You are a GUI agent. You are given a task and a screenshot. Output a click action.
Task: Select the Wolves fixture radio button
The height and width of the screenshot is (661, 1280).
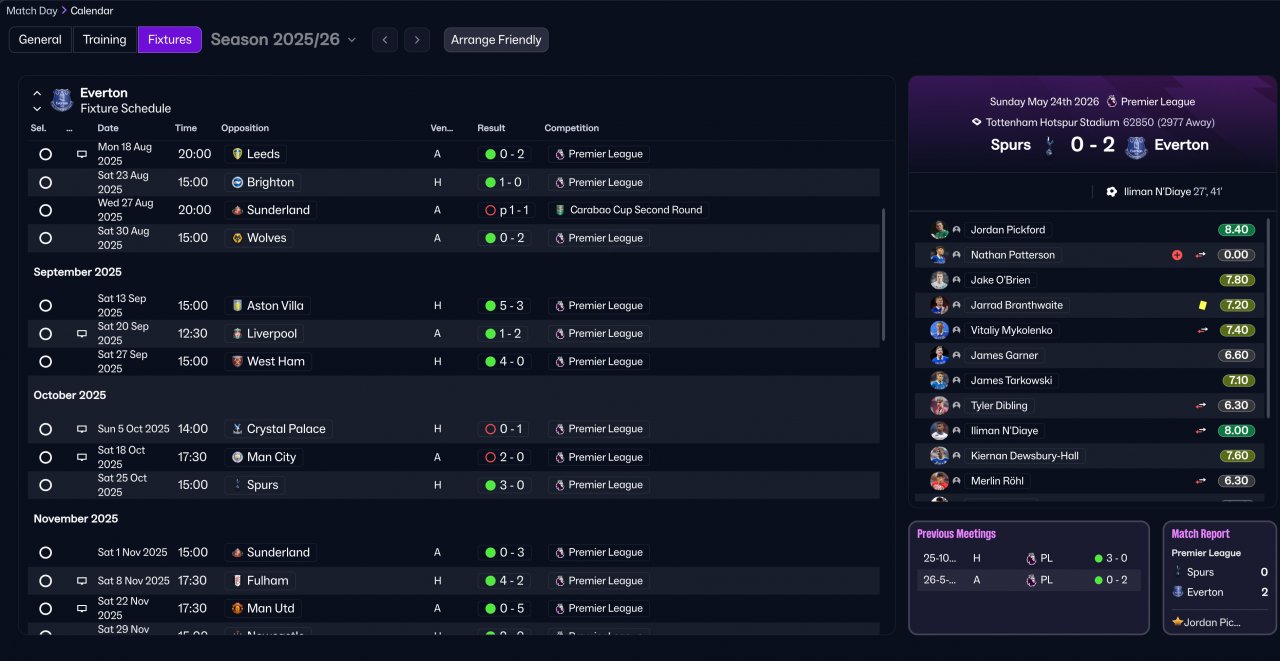tap(45, 238)
